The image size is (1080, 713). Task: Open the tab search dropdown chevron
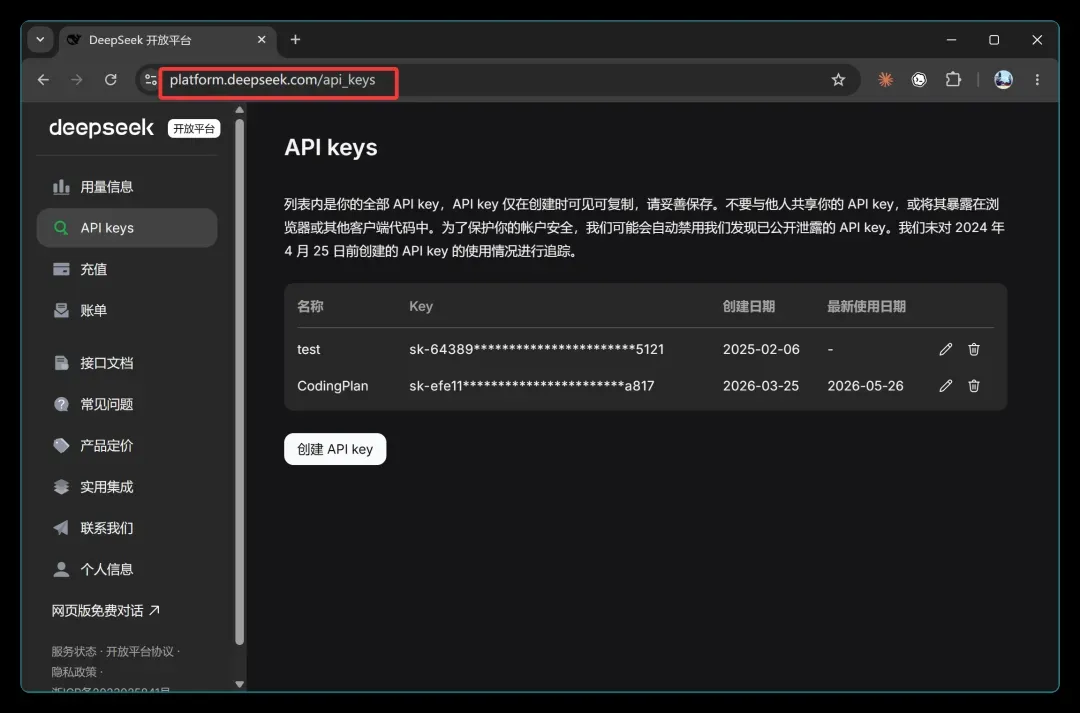click(41, 40)
